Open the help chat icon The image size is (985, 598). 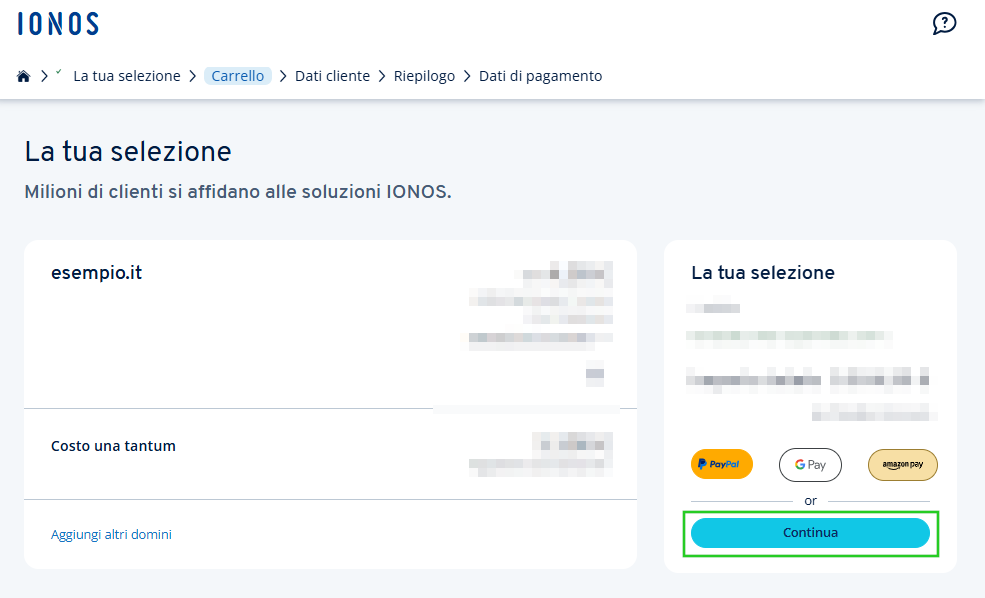click(x=944, y=24)
